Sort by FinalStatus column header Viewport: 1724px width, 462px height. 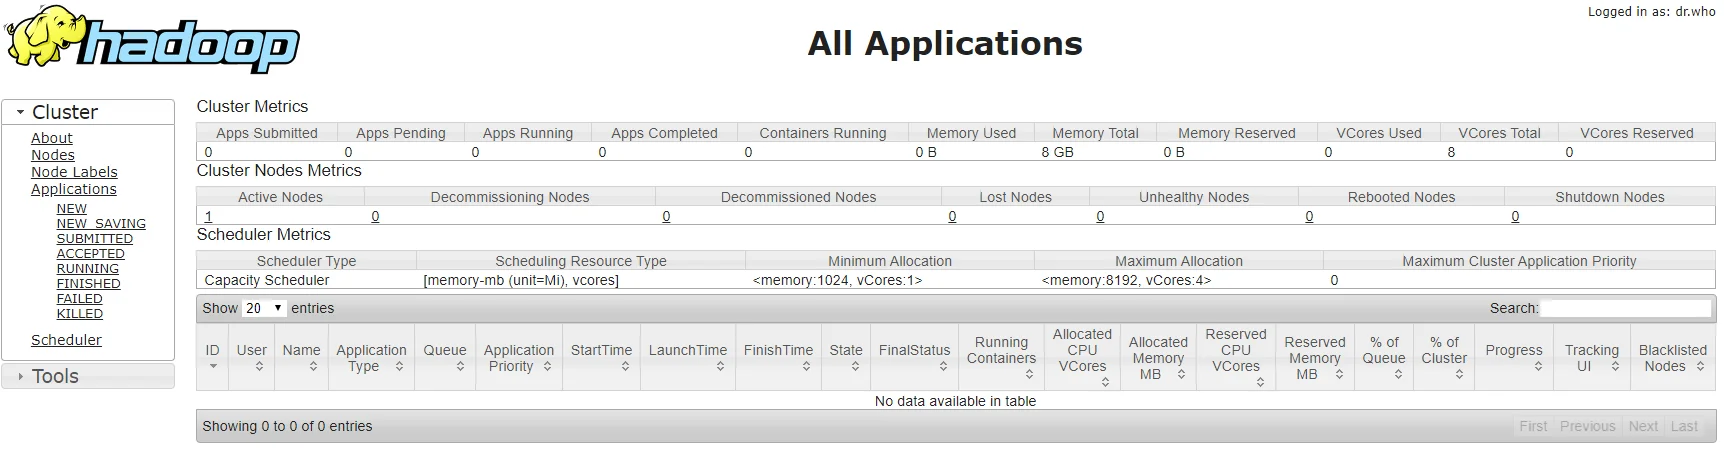(914, 357)
